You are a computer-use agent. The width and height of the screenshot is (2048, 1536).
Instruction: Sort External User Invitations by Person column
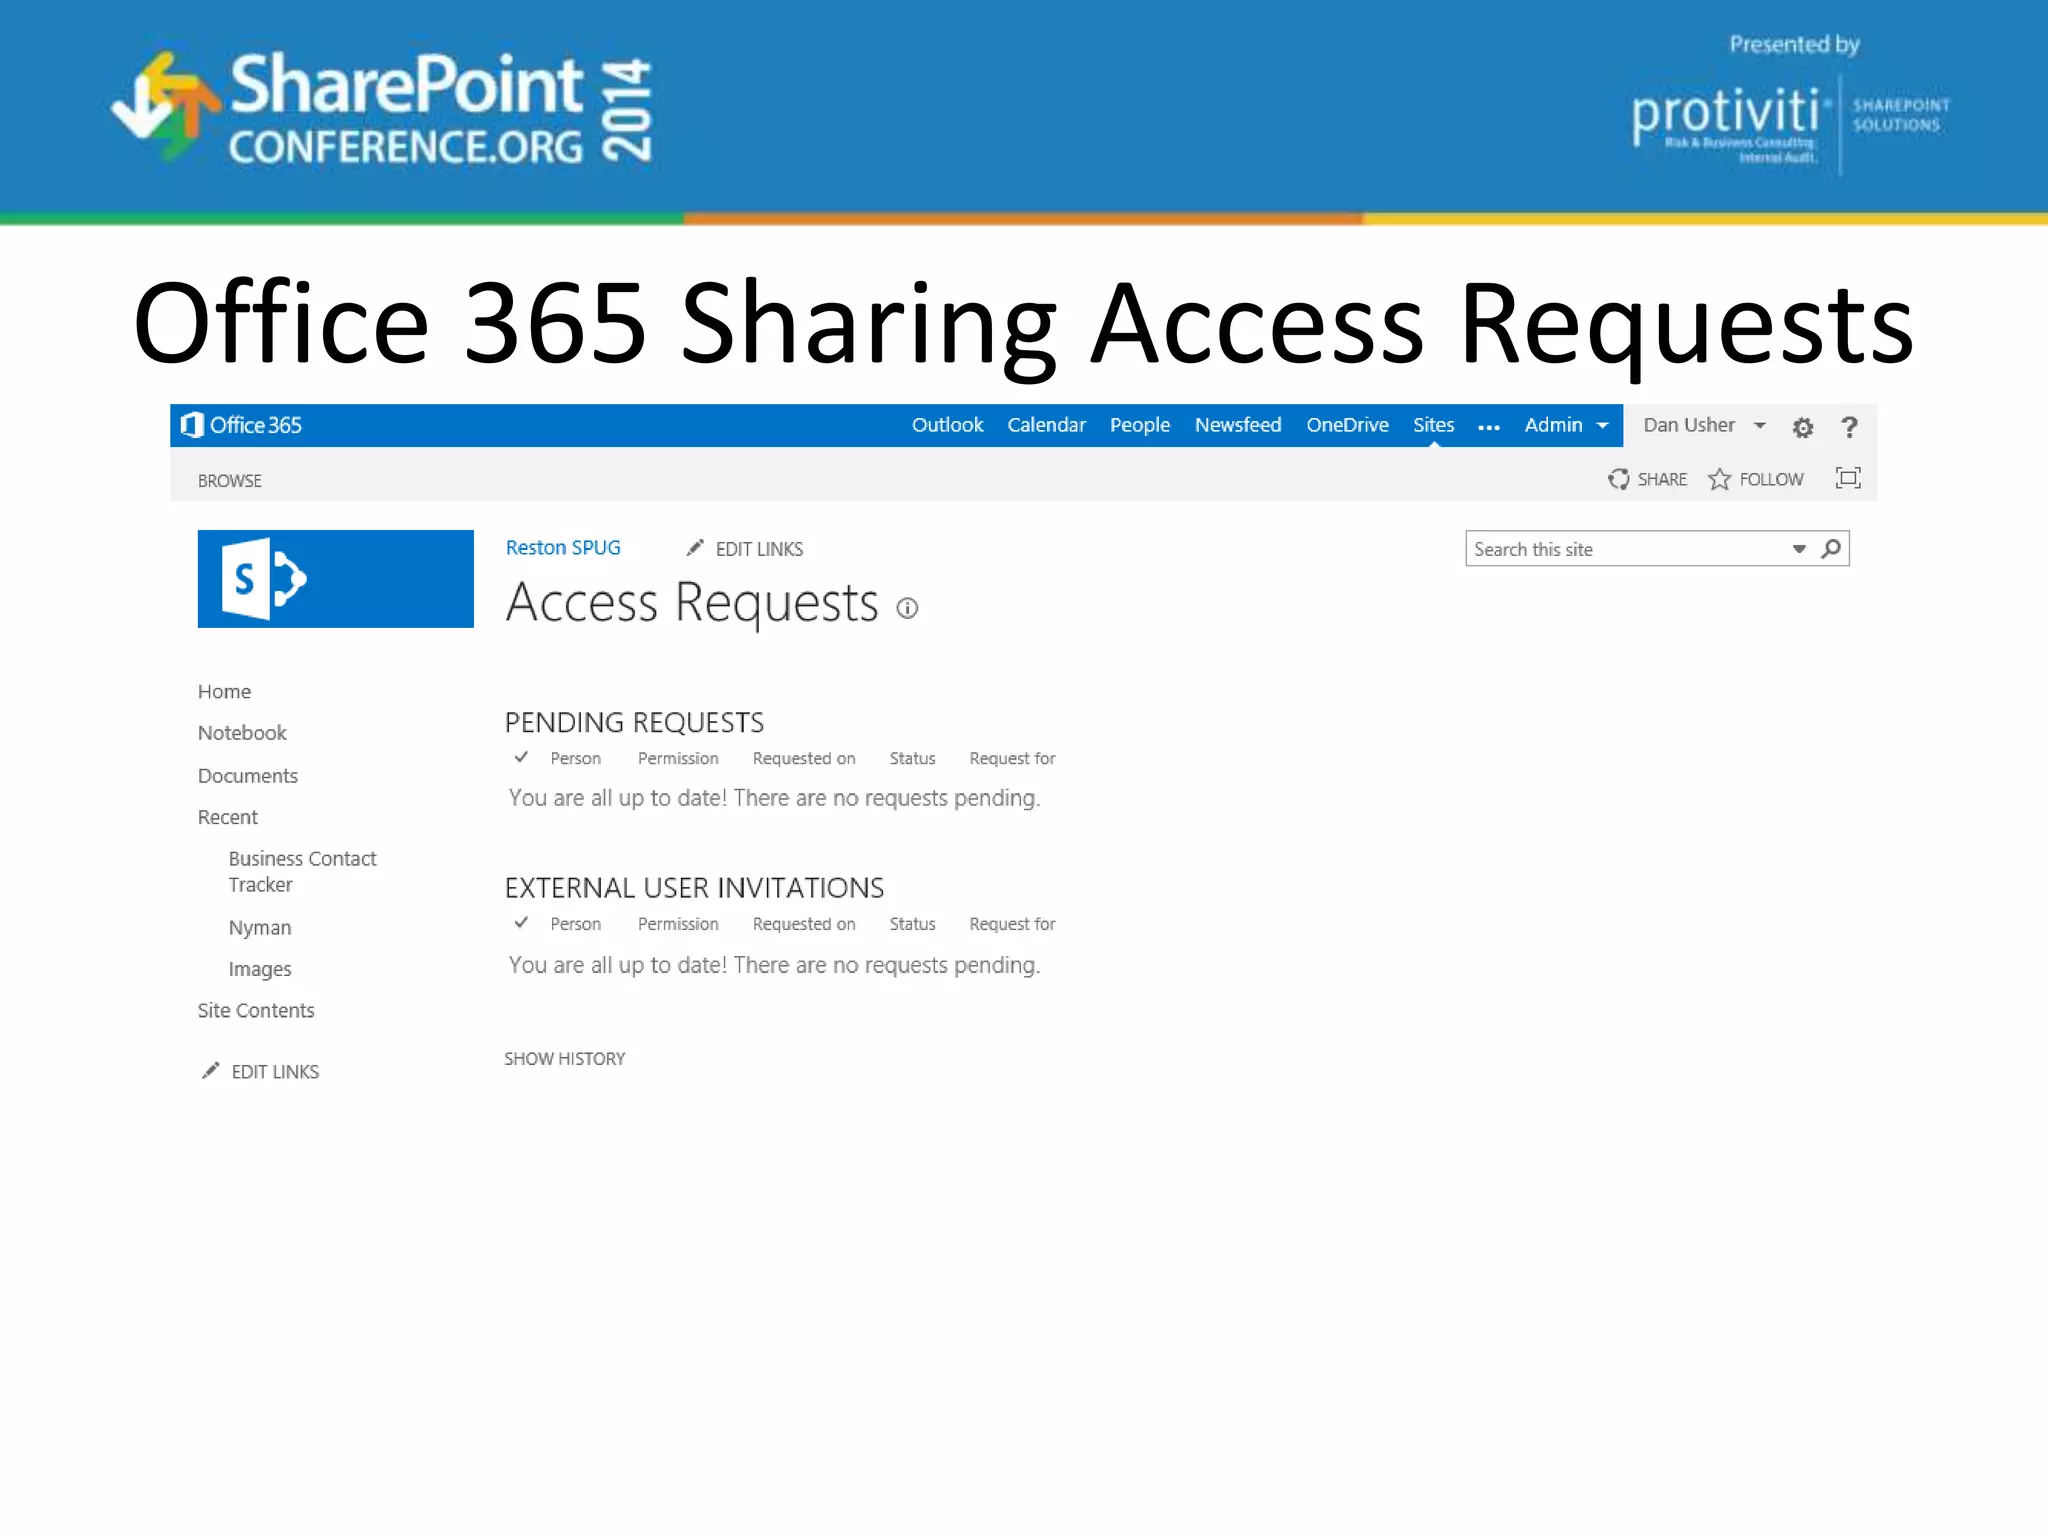[x=575, y=924]
